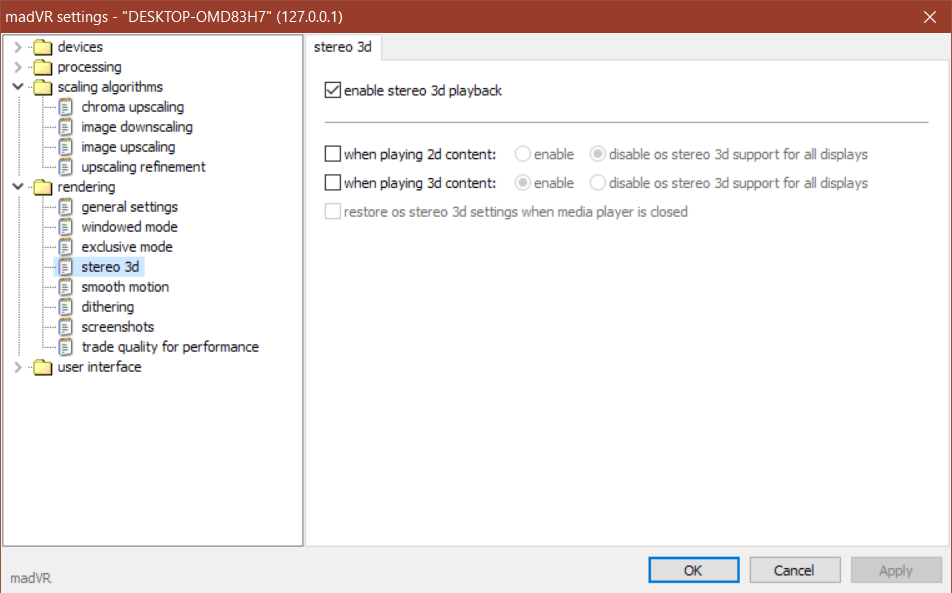
Task: Click the stereo 3d page icon
Action: [x=66, y=267]
